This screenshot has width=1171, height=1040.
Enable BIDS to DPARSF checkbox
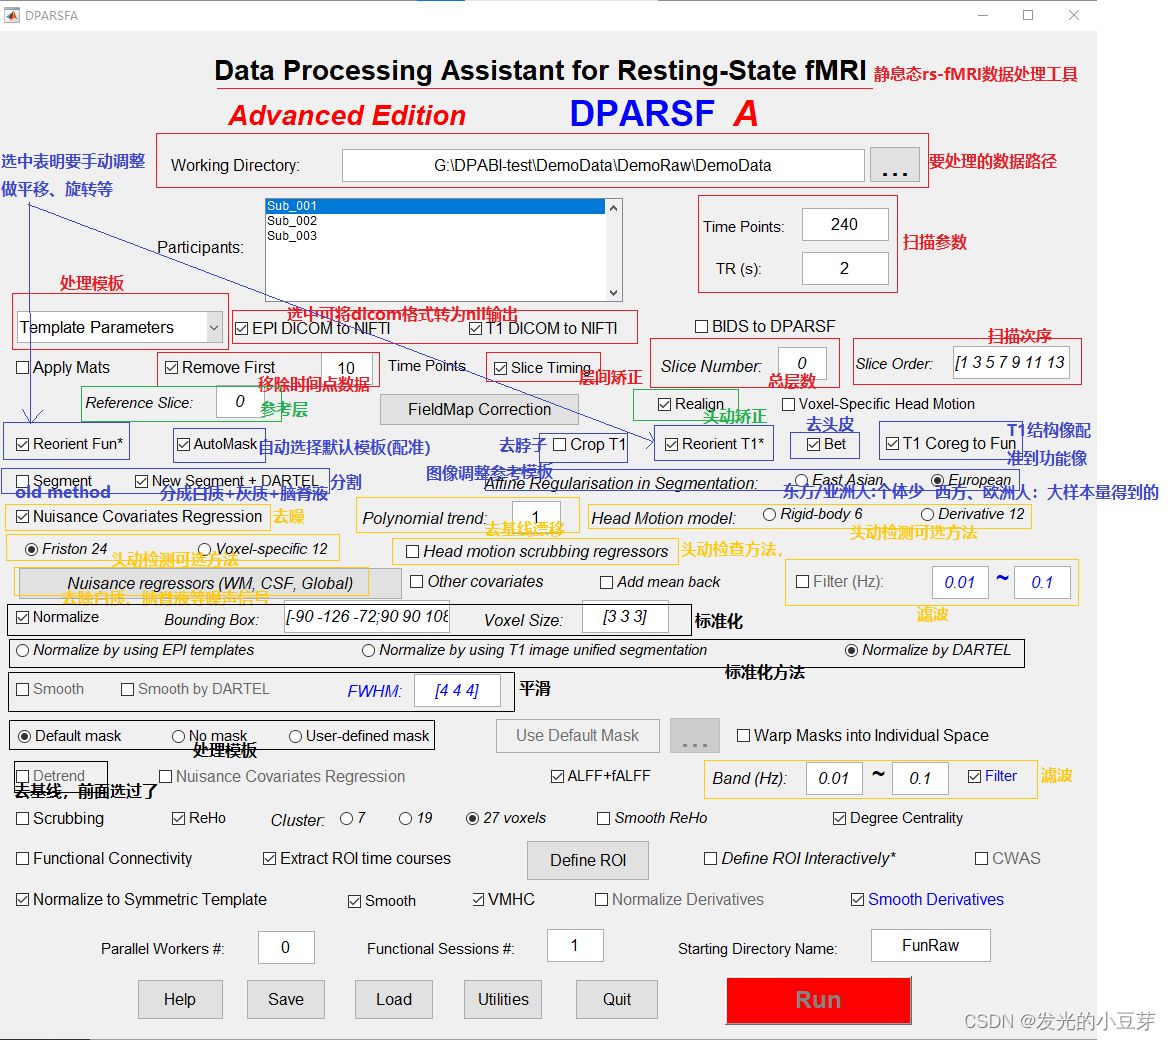[x=701, y=326]
